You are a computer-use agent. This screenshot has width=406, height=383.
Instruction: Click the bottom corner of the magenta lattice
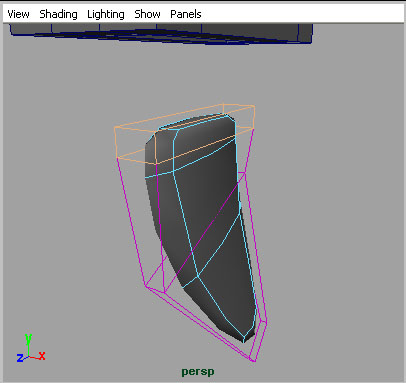coord(252,360)
